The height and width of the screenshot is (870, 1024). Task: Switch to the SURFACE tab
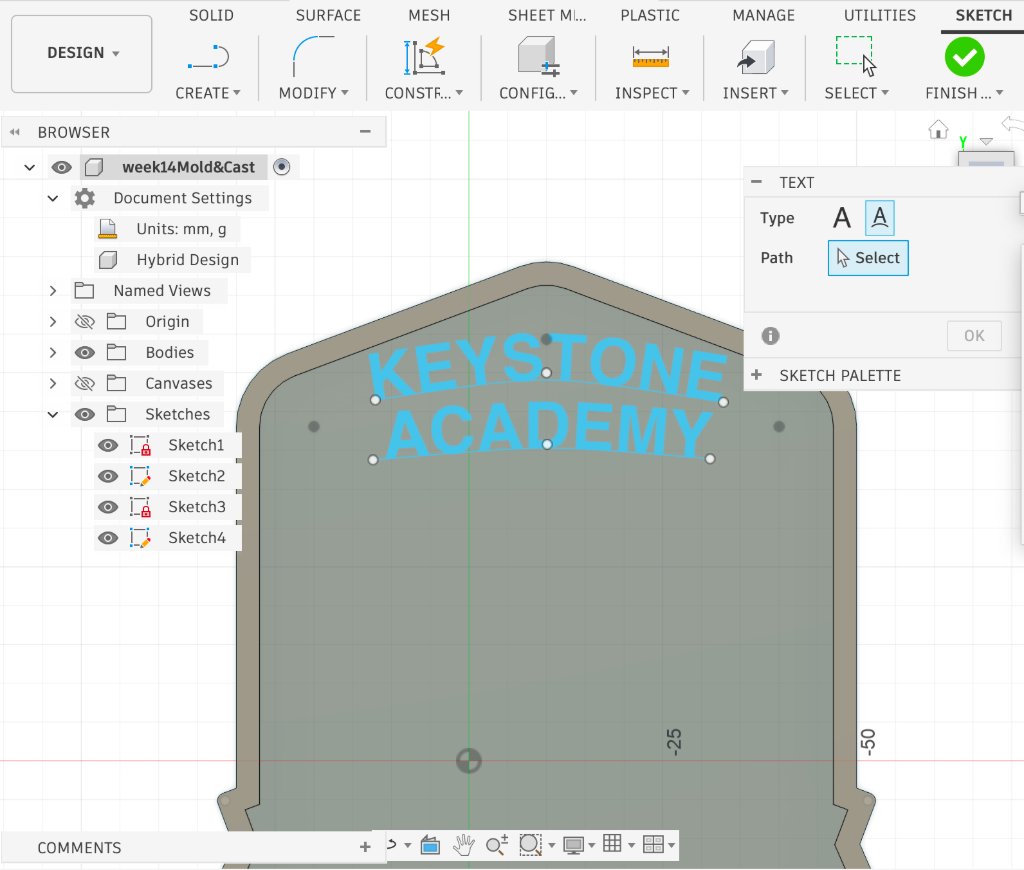point(328,15)
